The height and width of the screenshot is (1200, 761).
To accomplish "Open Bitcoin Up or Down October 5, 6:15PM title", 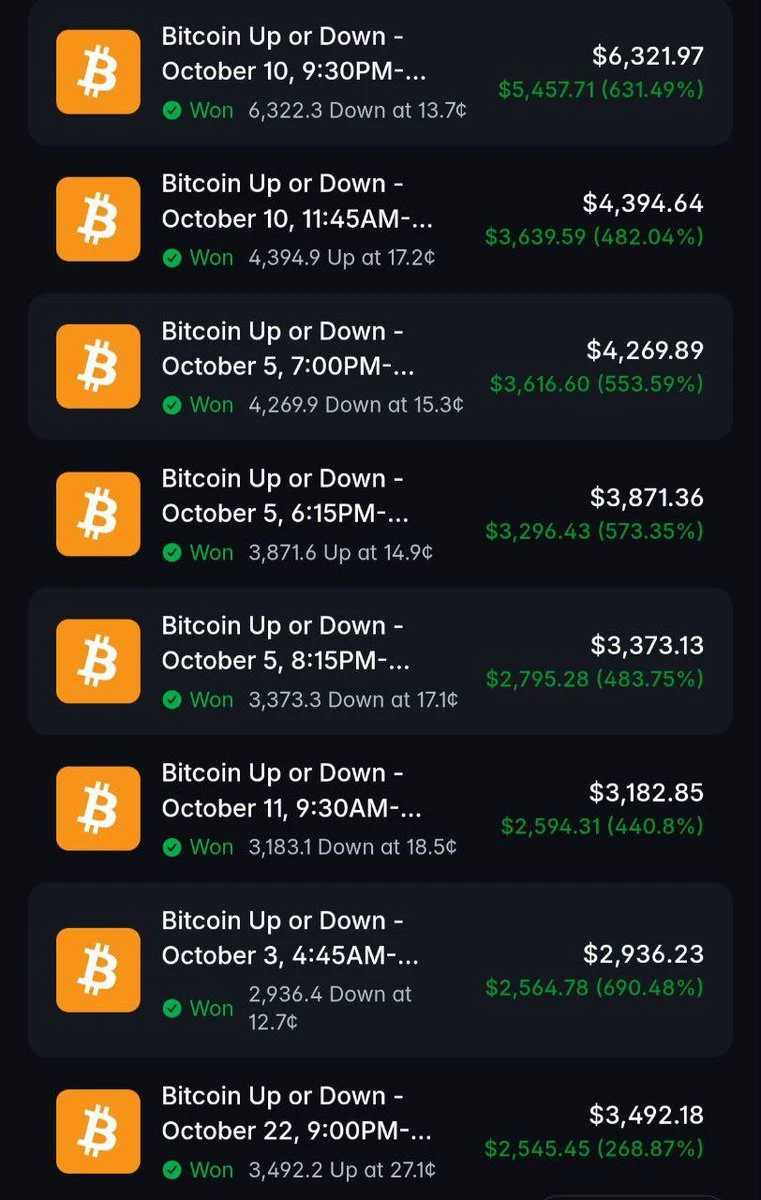I will (285, 496).
